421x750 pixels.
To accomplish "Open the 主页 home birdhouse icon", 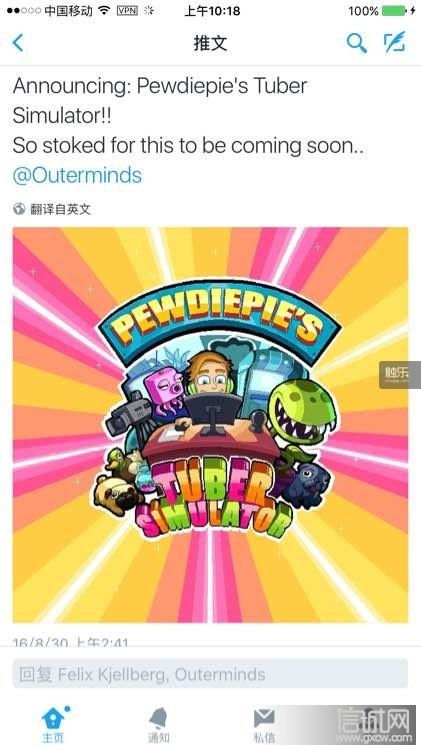I will (54, 717).
